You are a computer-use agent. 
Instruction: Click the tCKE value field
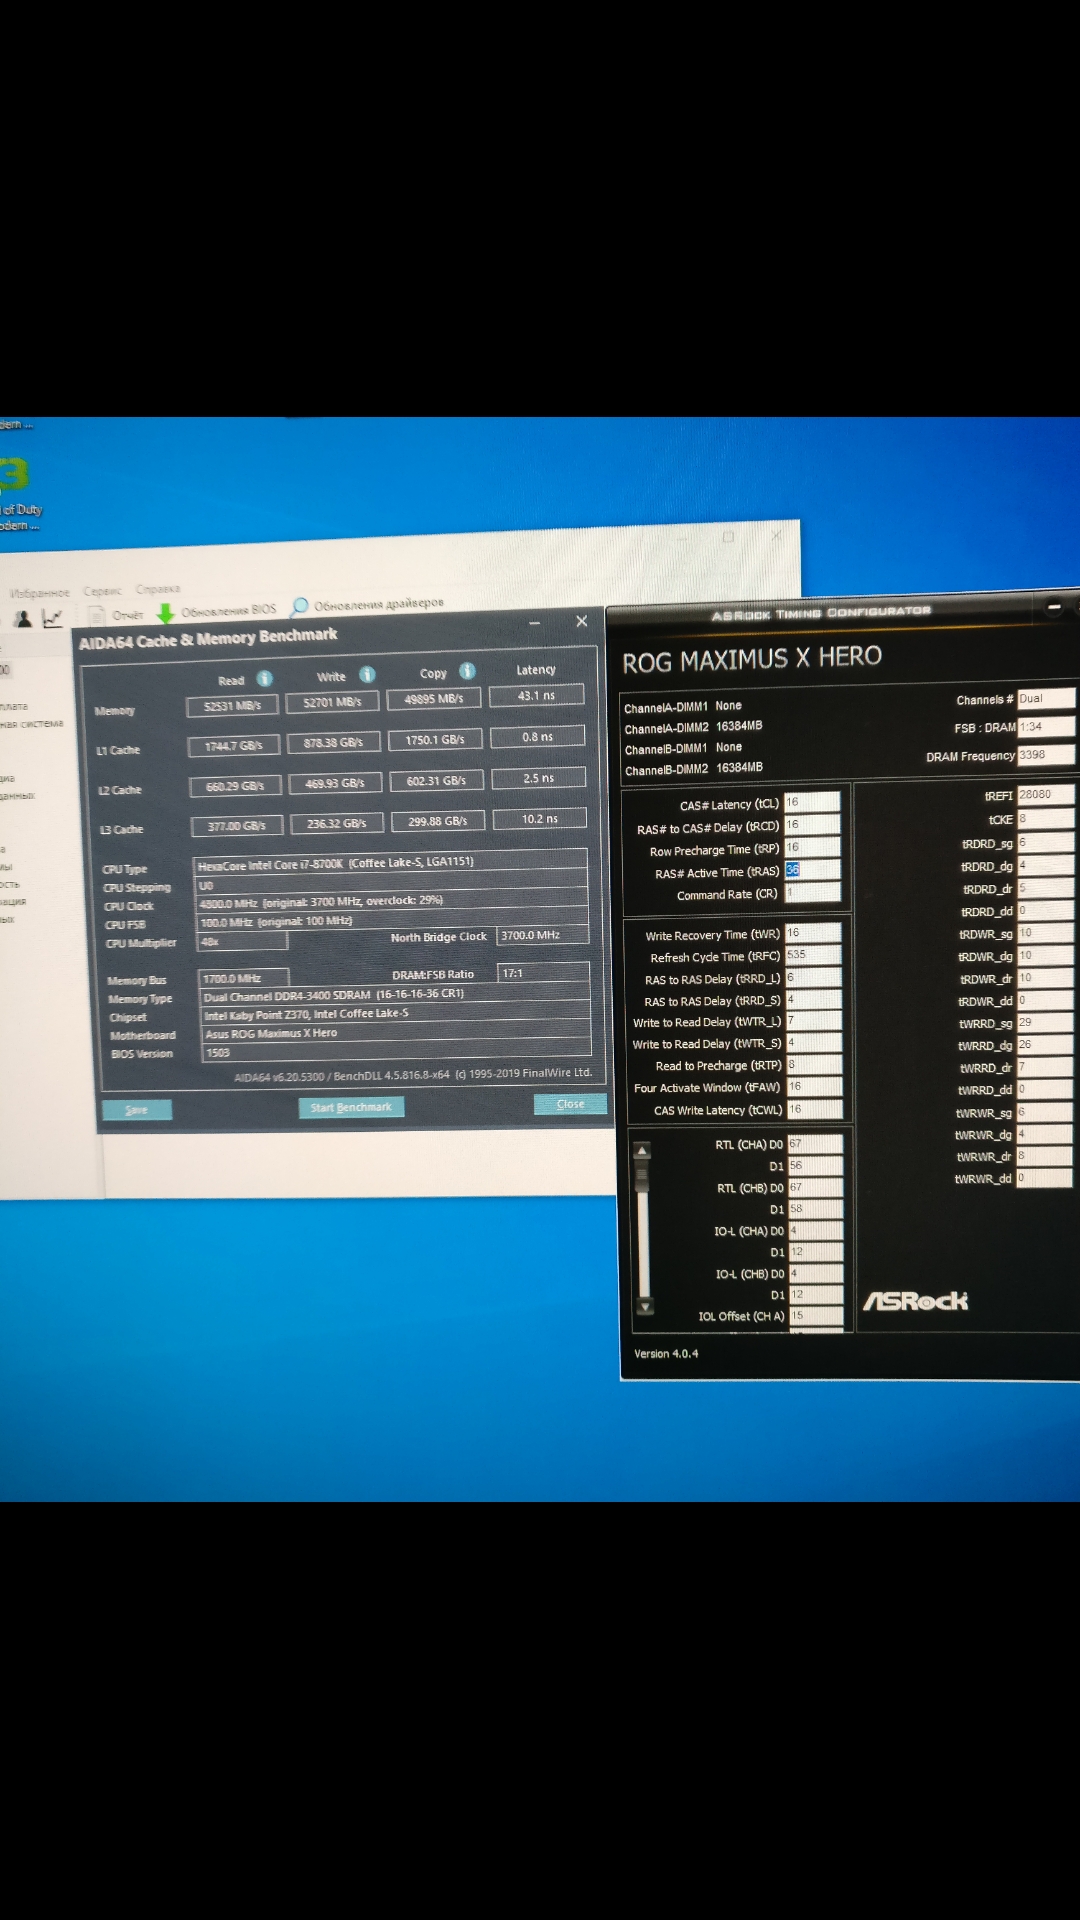[x=1046, y=819]
